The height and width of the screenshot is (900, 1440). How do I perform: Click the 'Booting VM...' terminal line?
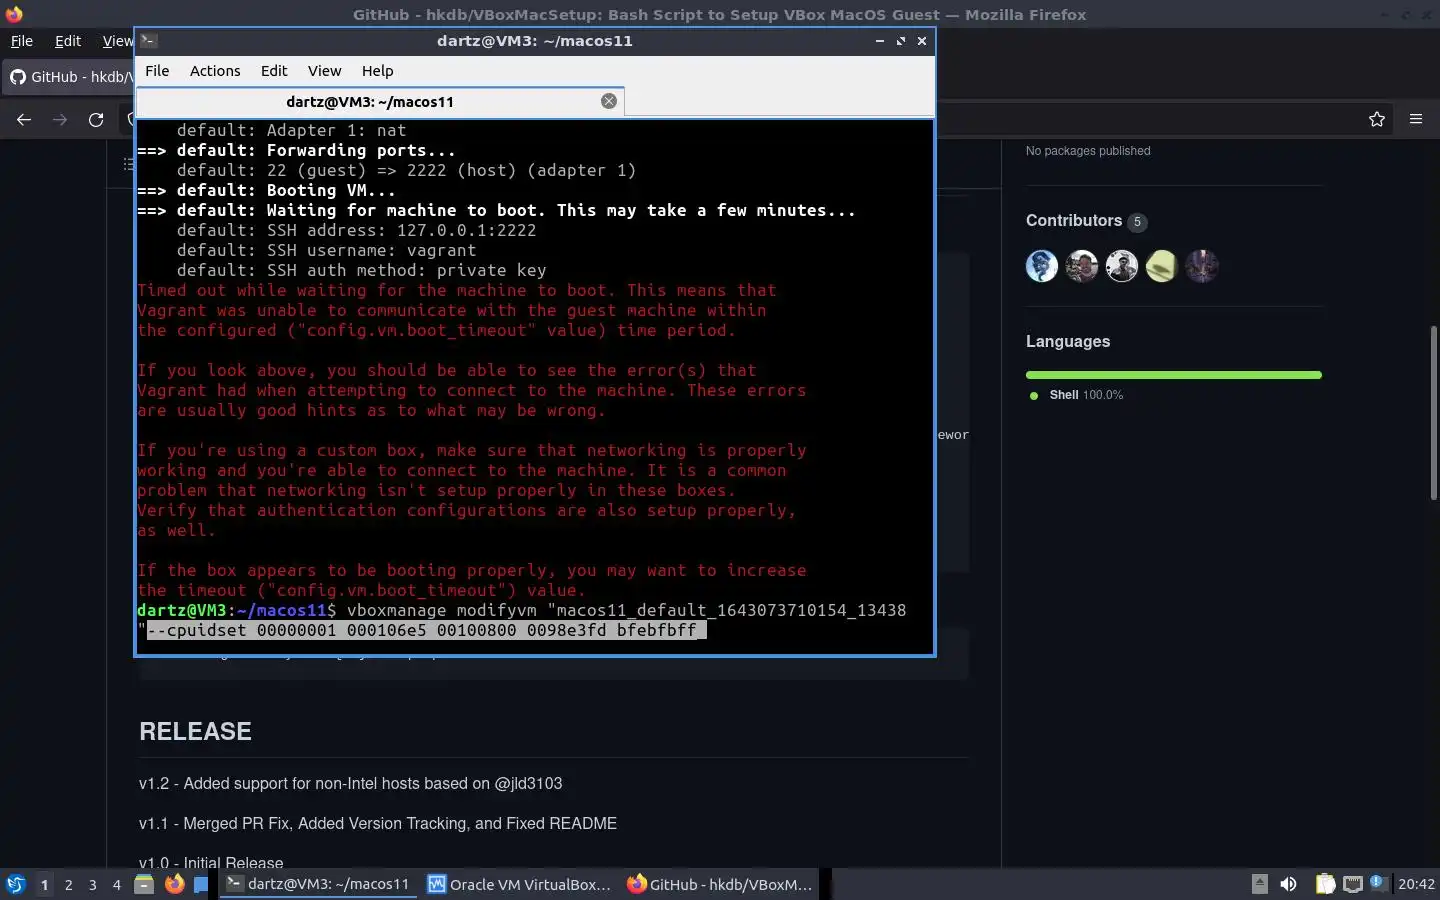pos(266,190)
